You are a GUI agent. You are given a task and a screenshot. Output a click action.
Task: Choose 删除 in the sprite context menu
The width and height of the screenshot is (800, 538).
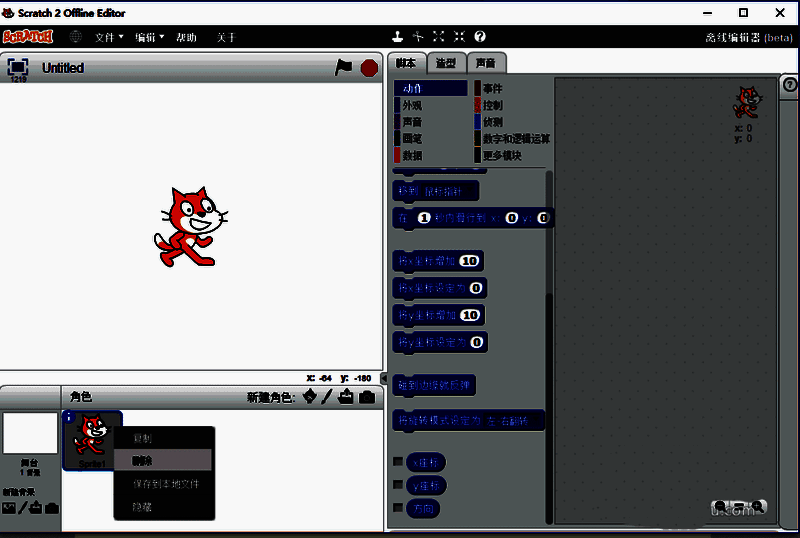[x=163, y=460]
